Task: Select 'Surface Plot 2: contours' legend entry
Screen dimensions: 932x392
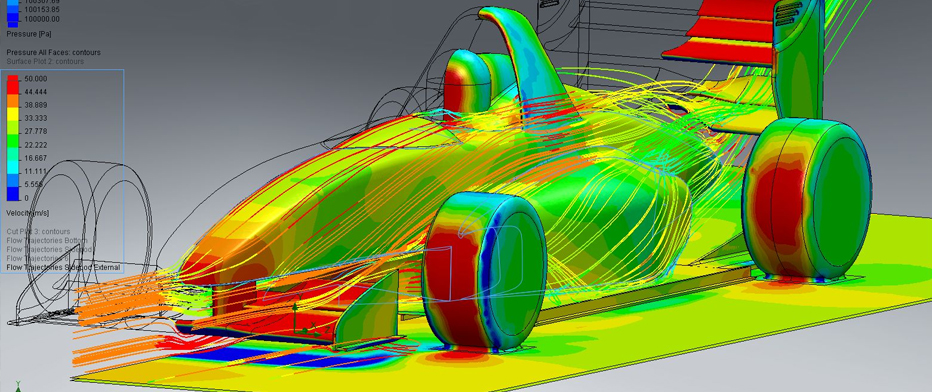Action: [x=45, y=61]
